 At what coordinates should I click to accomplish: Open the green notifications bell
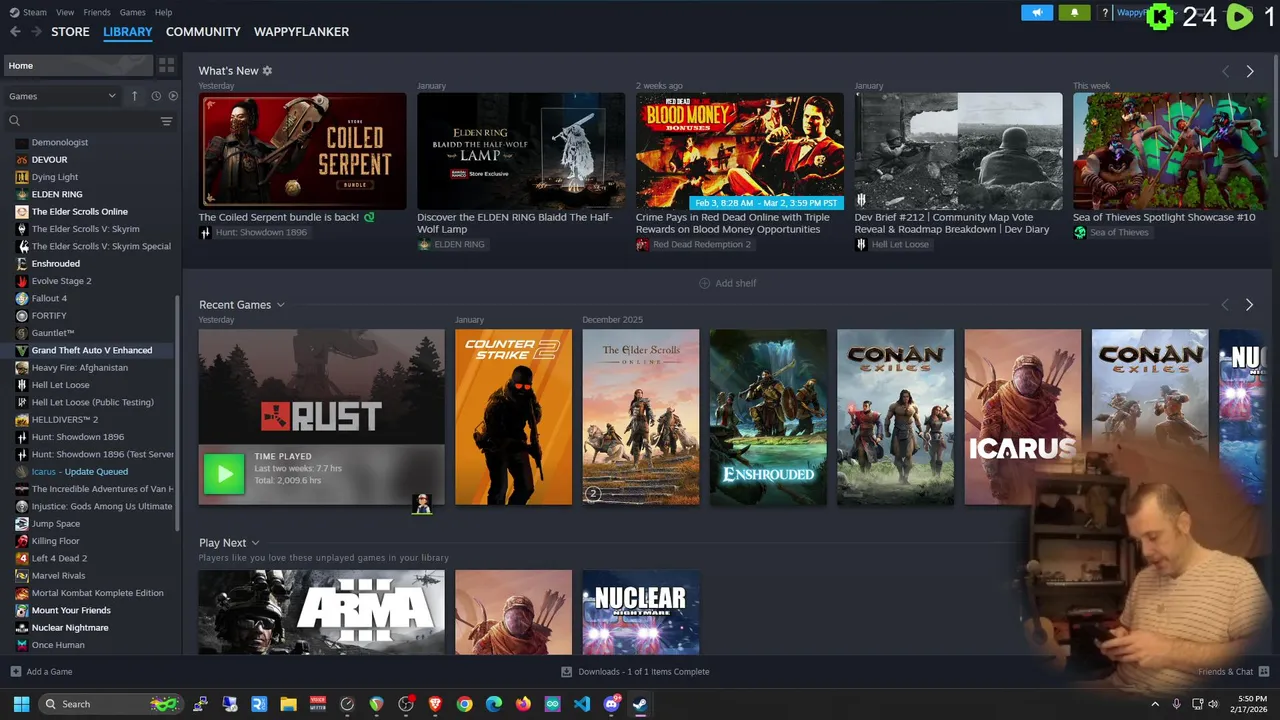pyautogui.click(x=1074, y=13)
